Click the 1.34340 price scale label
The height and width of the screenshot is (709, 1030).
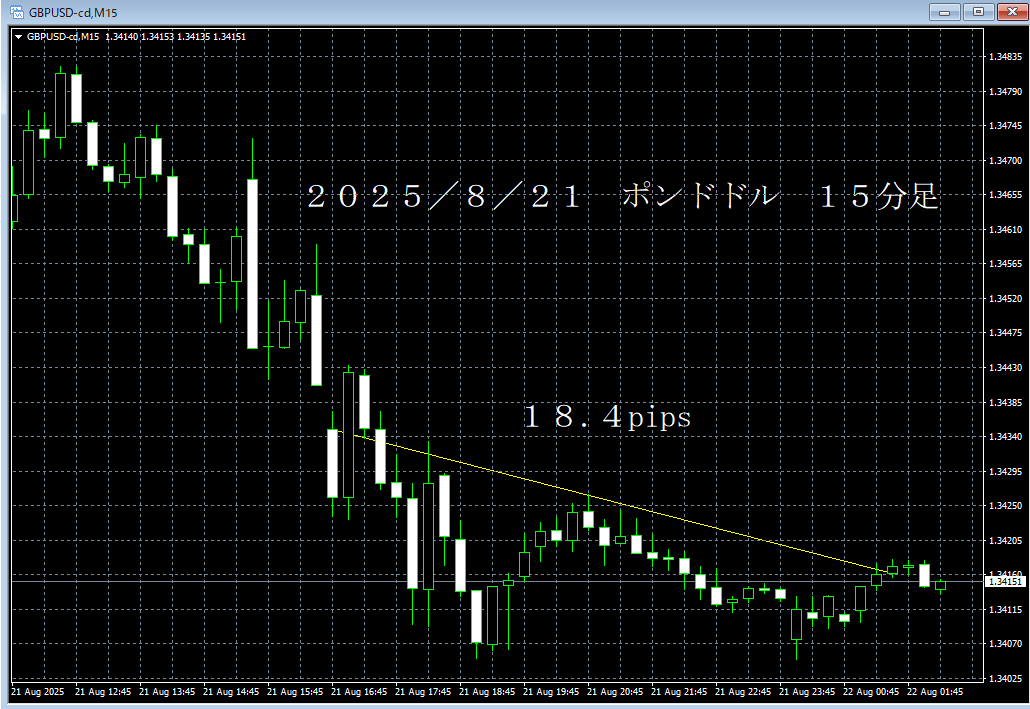(1006, 436)
